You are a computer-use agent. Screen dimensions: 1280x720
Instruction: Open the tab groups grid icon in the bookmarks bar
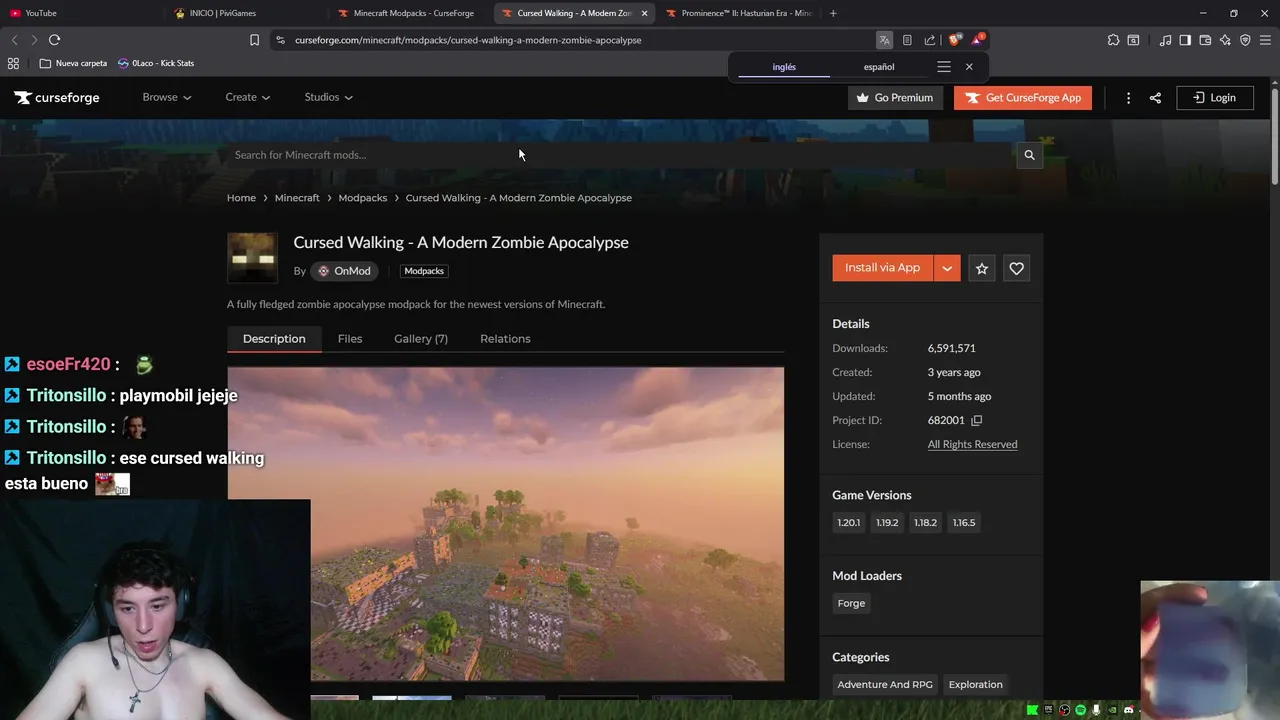coord(13,63)
